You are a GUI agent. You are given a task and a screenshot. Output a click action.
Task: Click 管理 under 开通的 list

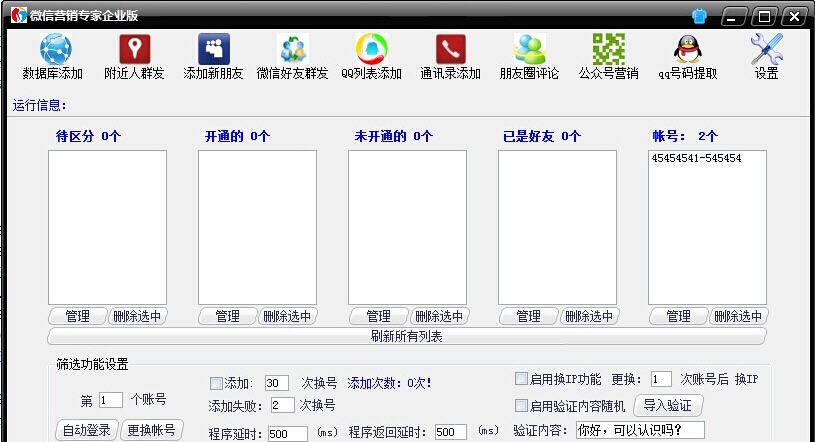[x=228, y=316]
